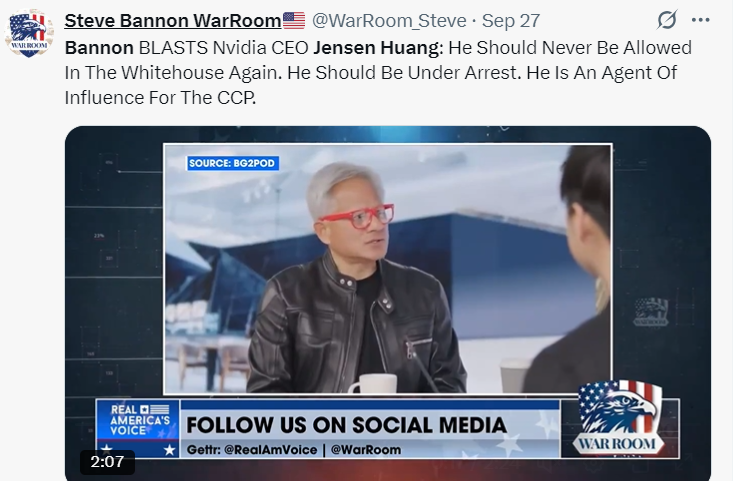The height and width of the screenshot is (481, 736).
Task: Click the Real America's Voice logo
Action: tap(138, 428)
